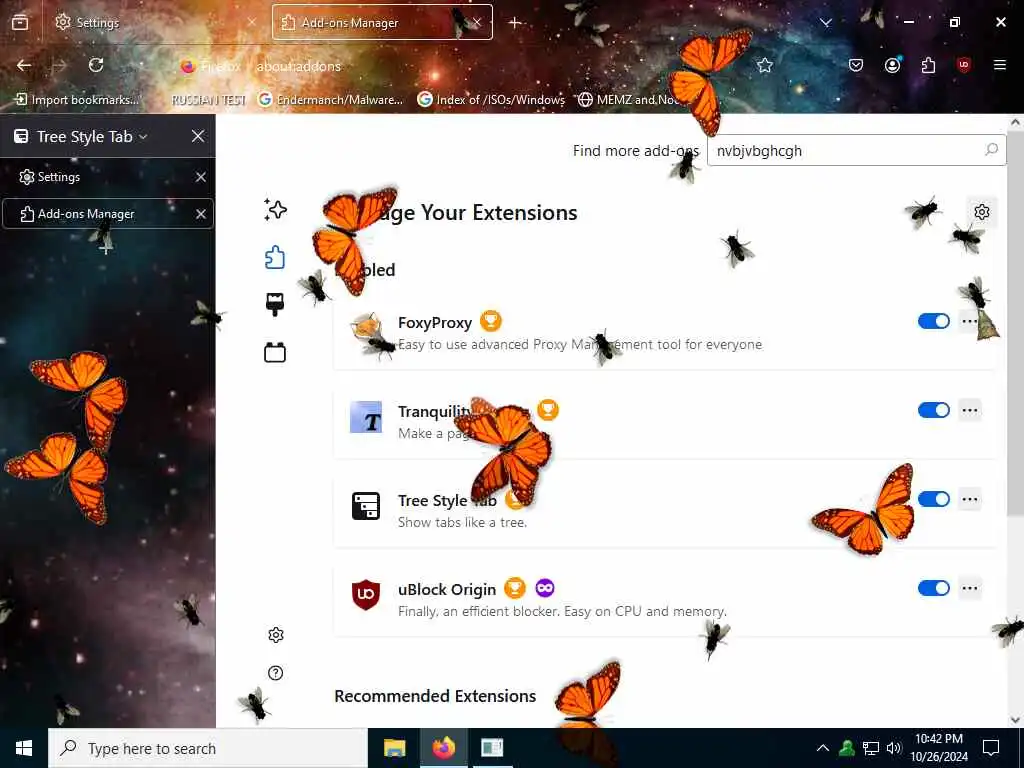1024x768 pixels.
Task: Open more options for uBlock Origin
Action: [x=970, y=588]
